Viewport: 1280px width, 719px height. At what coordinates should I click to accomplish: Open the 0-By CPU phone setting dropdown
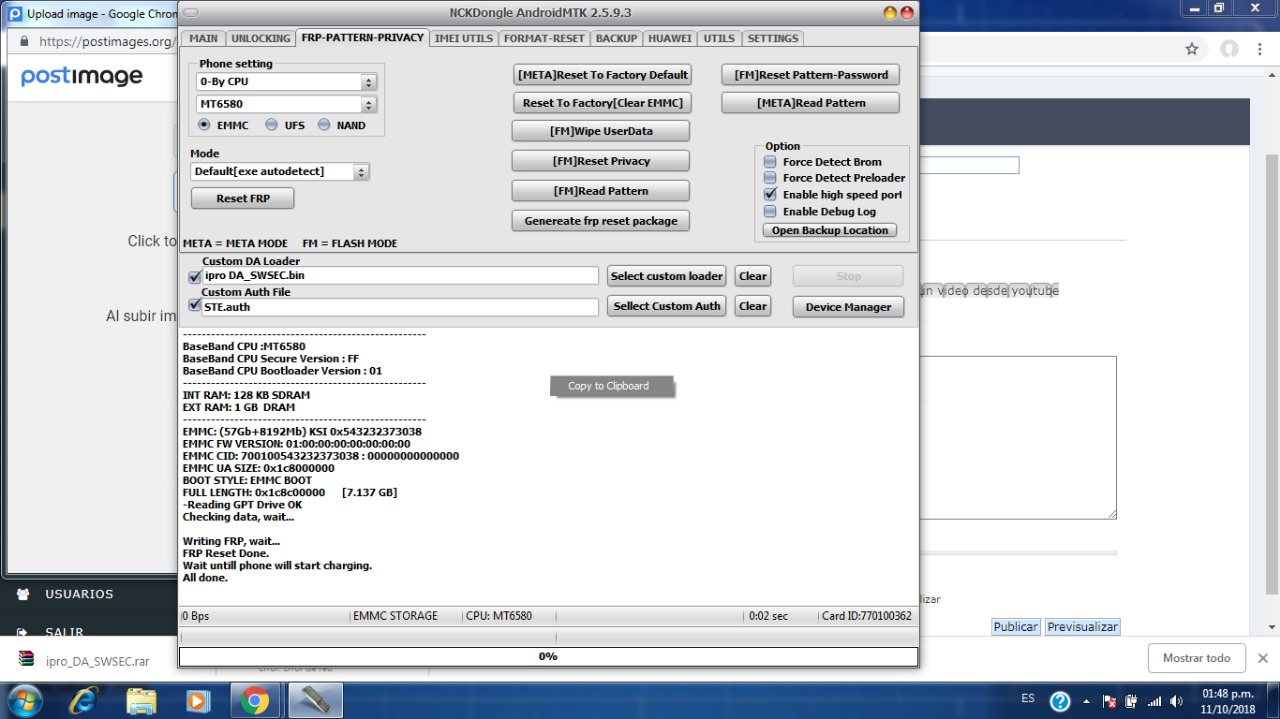pyautogui.click(x=286, y=82)
